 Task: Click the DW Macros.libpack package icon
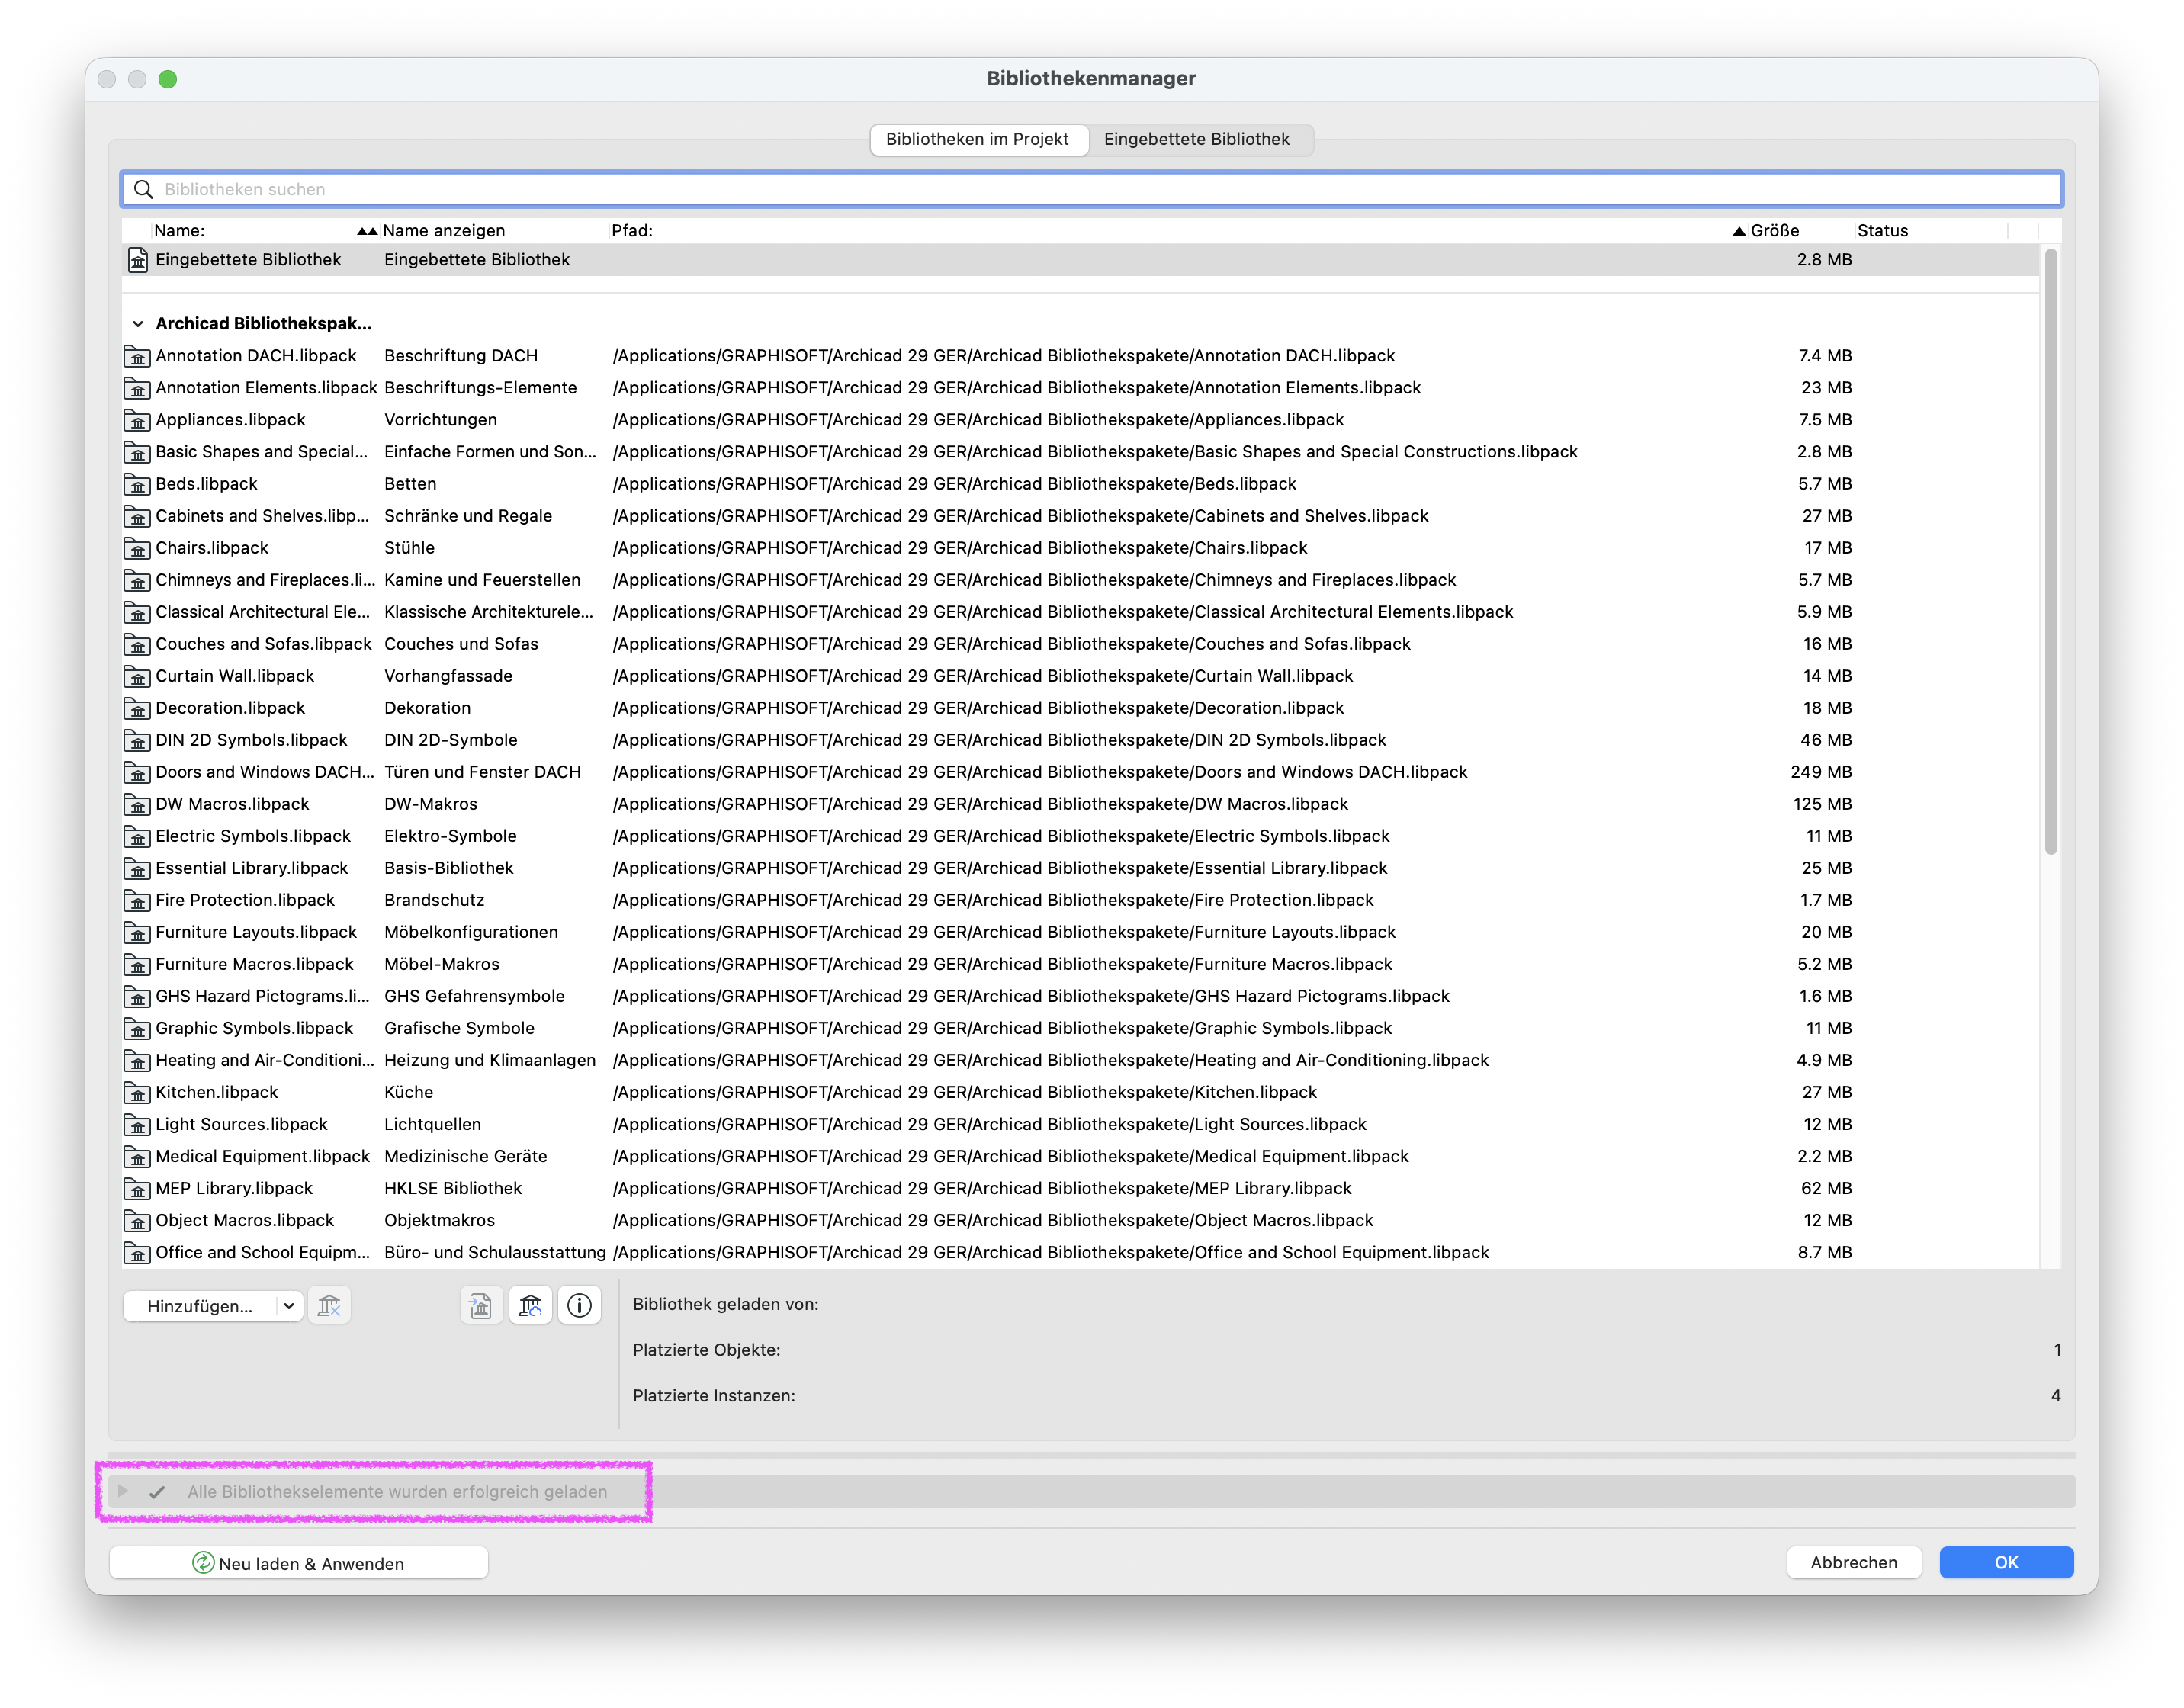[137, 804]
